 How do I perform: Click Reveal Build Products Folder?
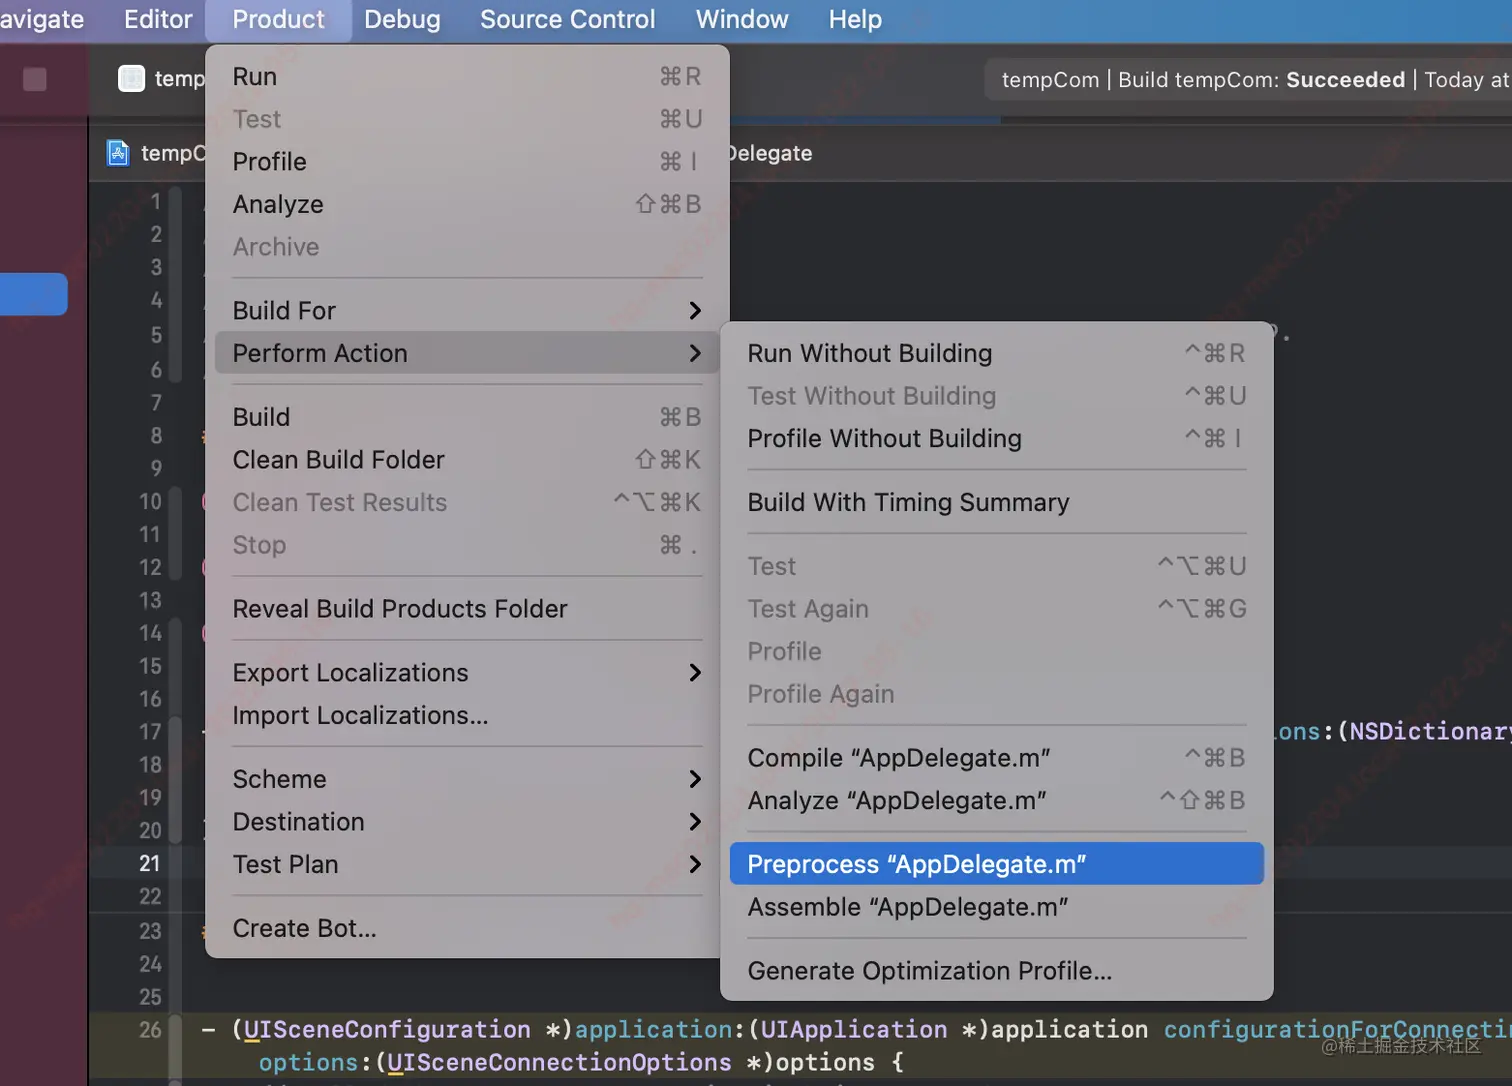coord(399,609)
